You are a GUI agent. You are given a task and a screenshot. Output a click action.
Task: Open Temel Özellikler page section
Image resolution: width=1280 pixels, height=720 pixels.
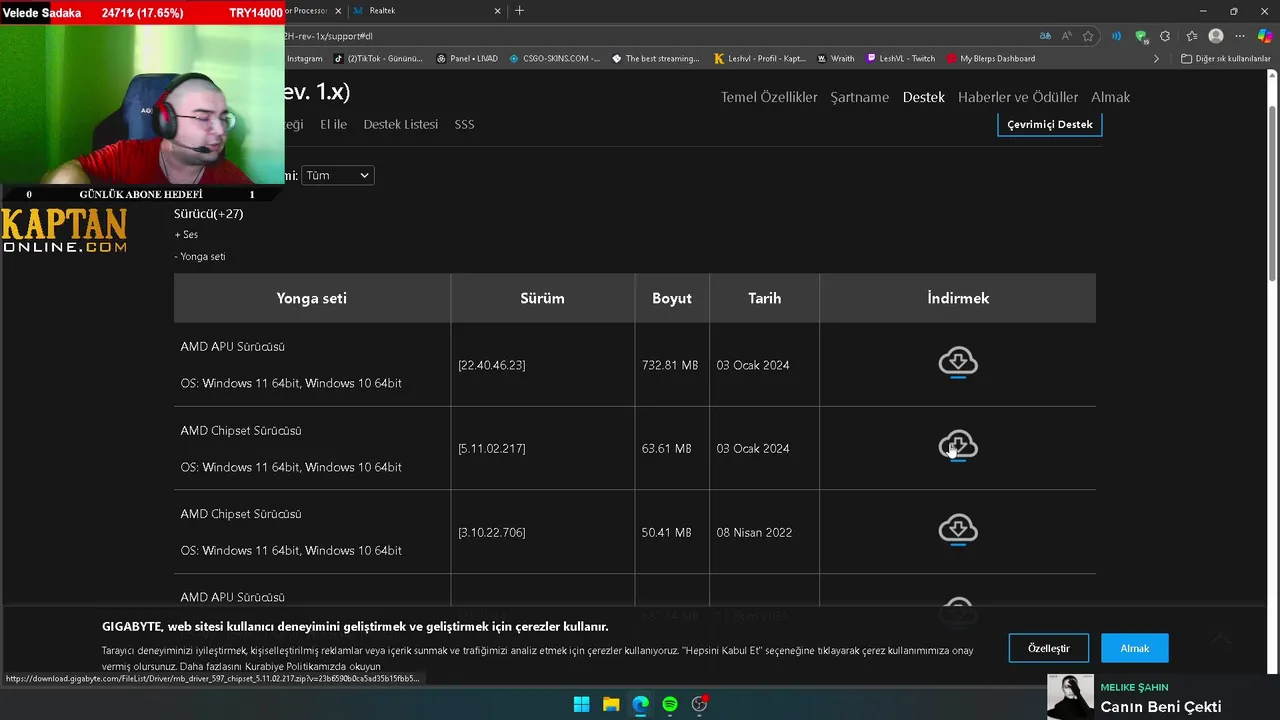coord(769,97)
